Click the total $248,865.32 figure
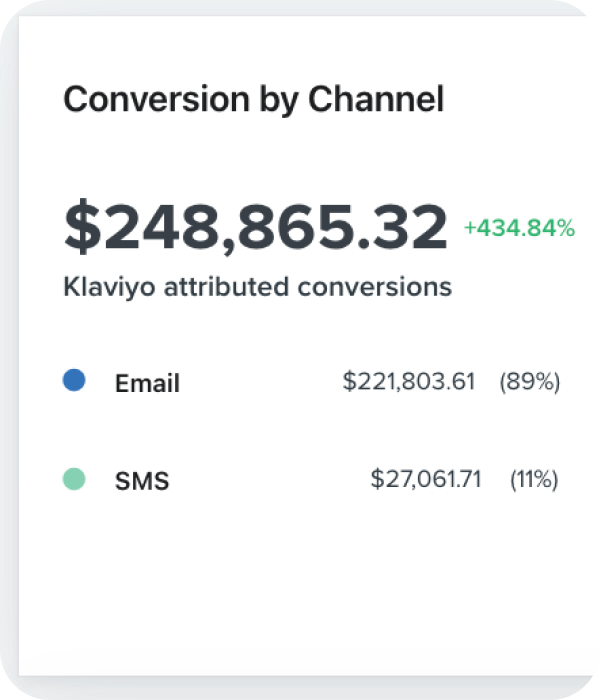This screenshot has width=600, height=700. tap(255, 227)
